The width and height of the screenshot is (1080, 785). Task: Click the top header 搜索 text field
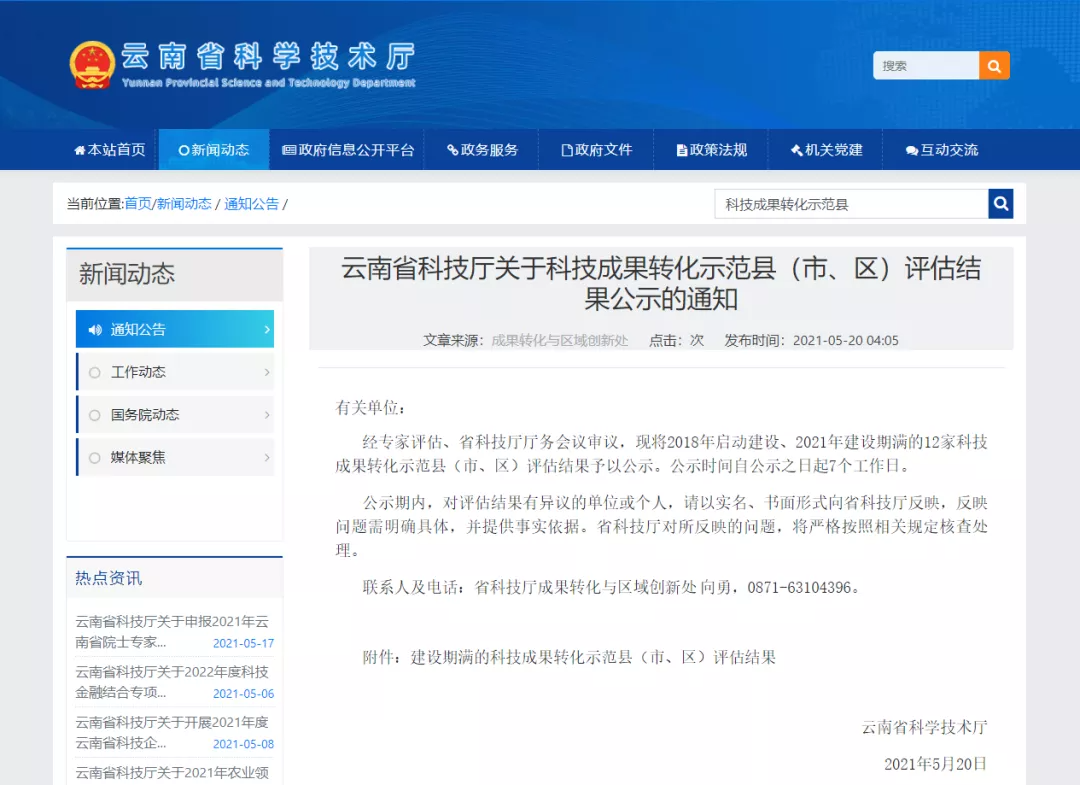[x=926, y=66]
